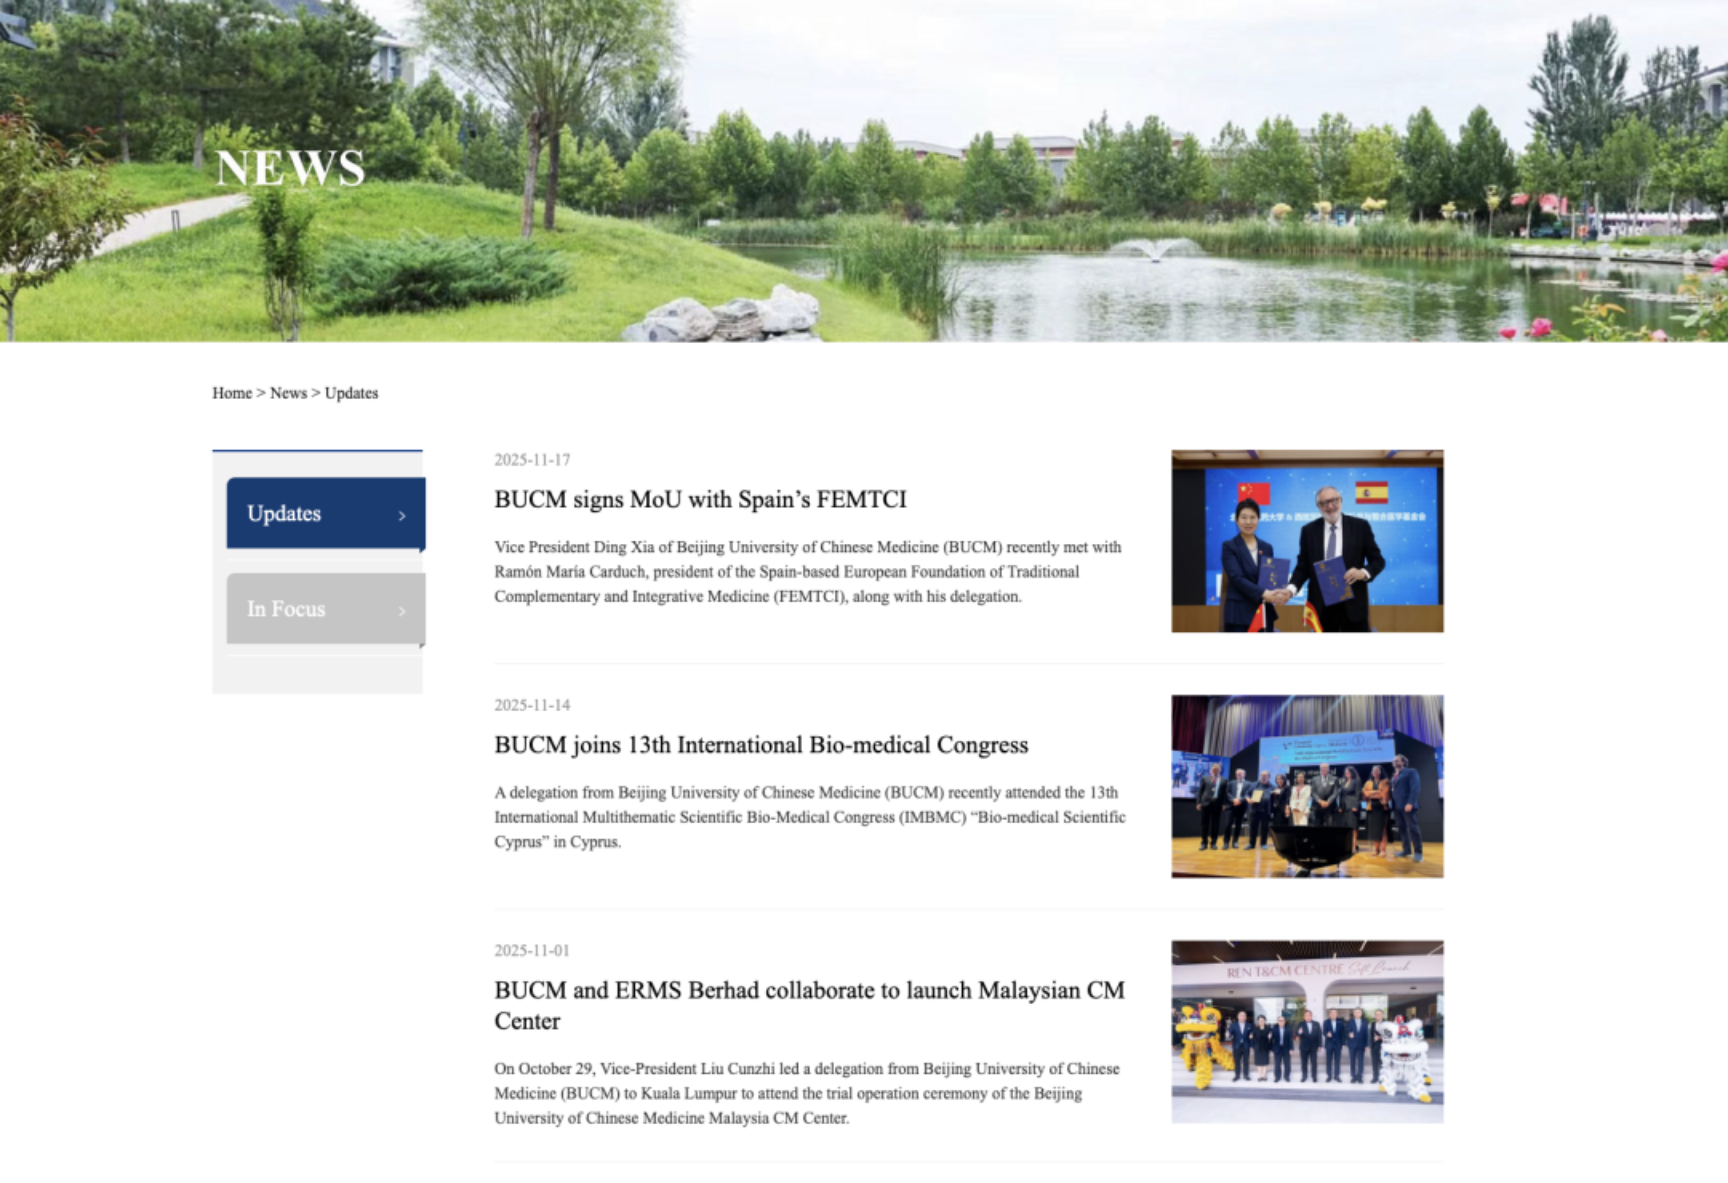Screen dimensions: 1728x1183
Task: Select Updates in the breadcrumb trail
Action: pyautogui.click(x=351, y=393)
